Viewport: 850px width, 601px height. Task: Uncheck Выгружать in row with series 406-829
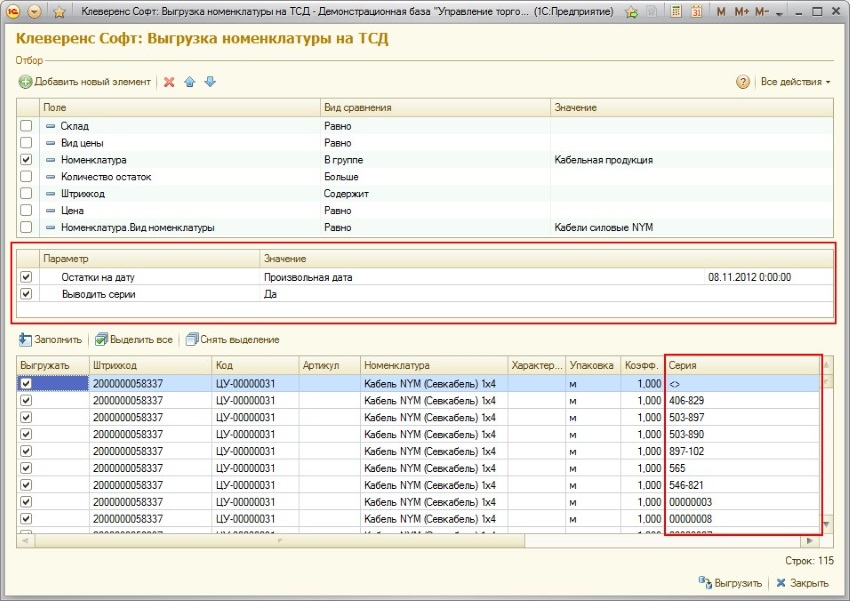click(26, 400)
